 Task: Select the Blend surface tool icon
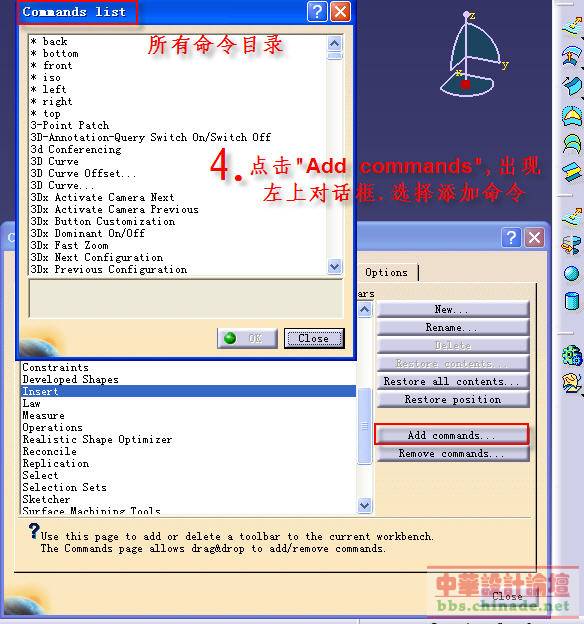point(572,172)
